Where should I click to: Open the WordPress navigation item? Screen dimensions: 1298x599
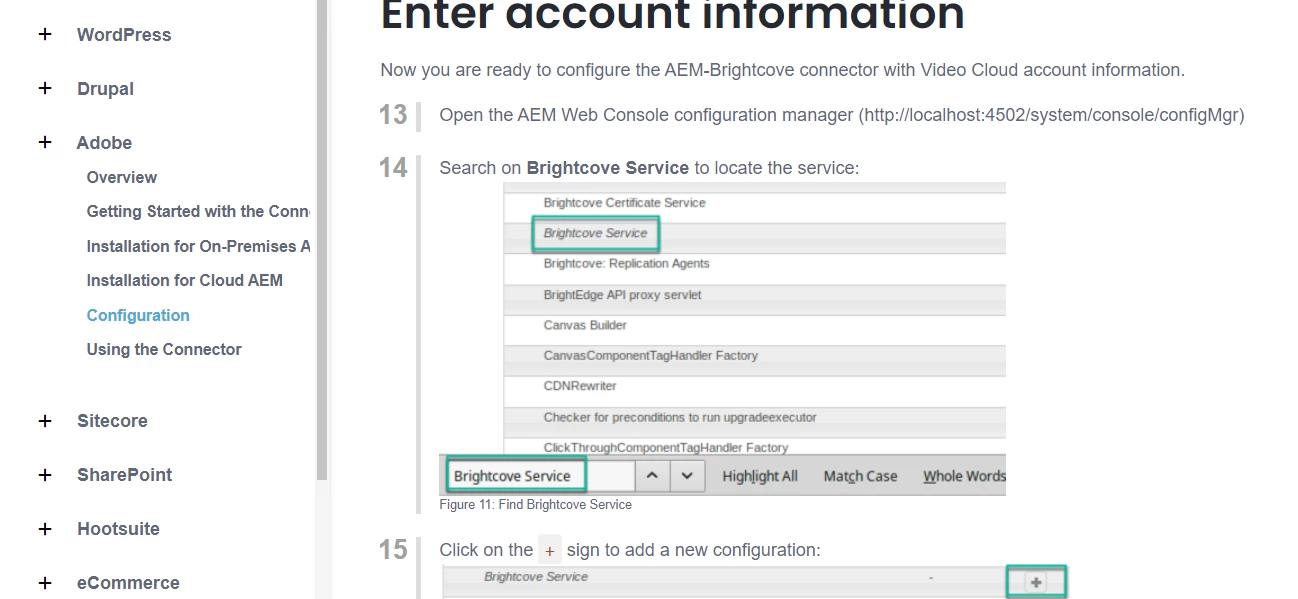point(124,35)
